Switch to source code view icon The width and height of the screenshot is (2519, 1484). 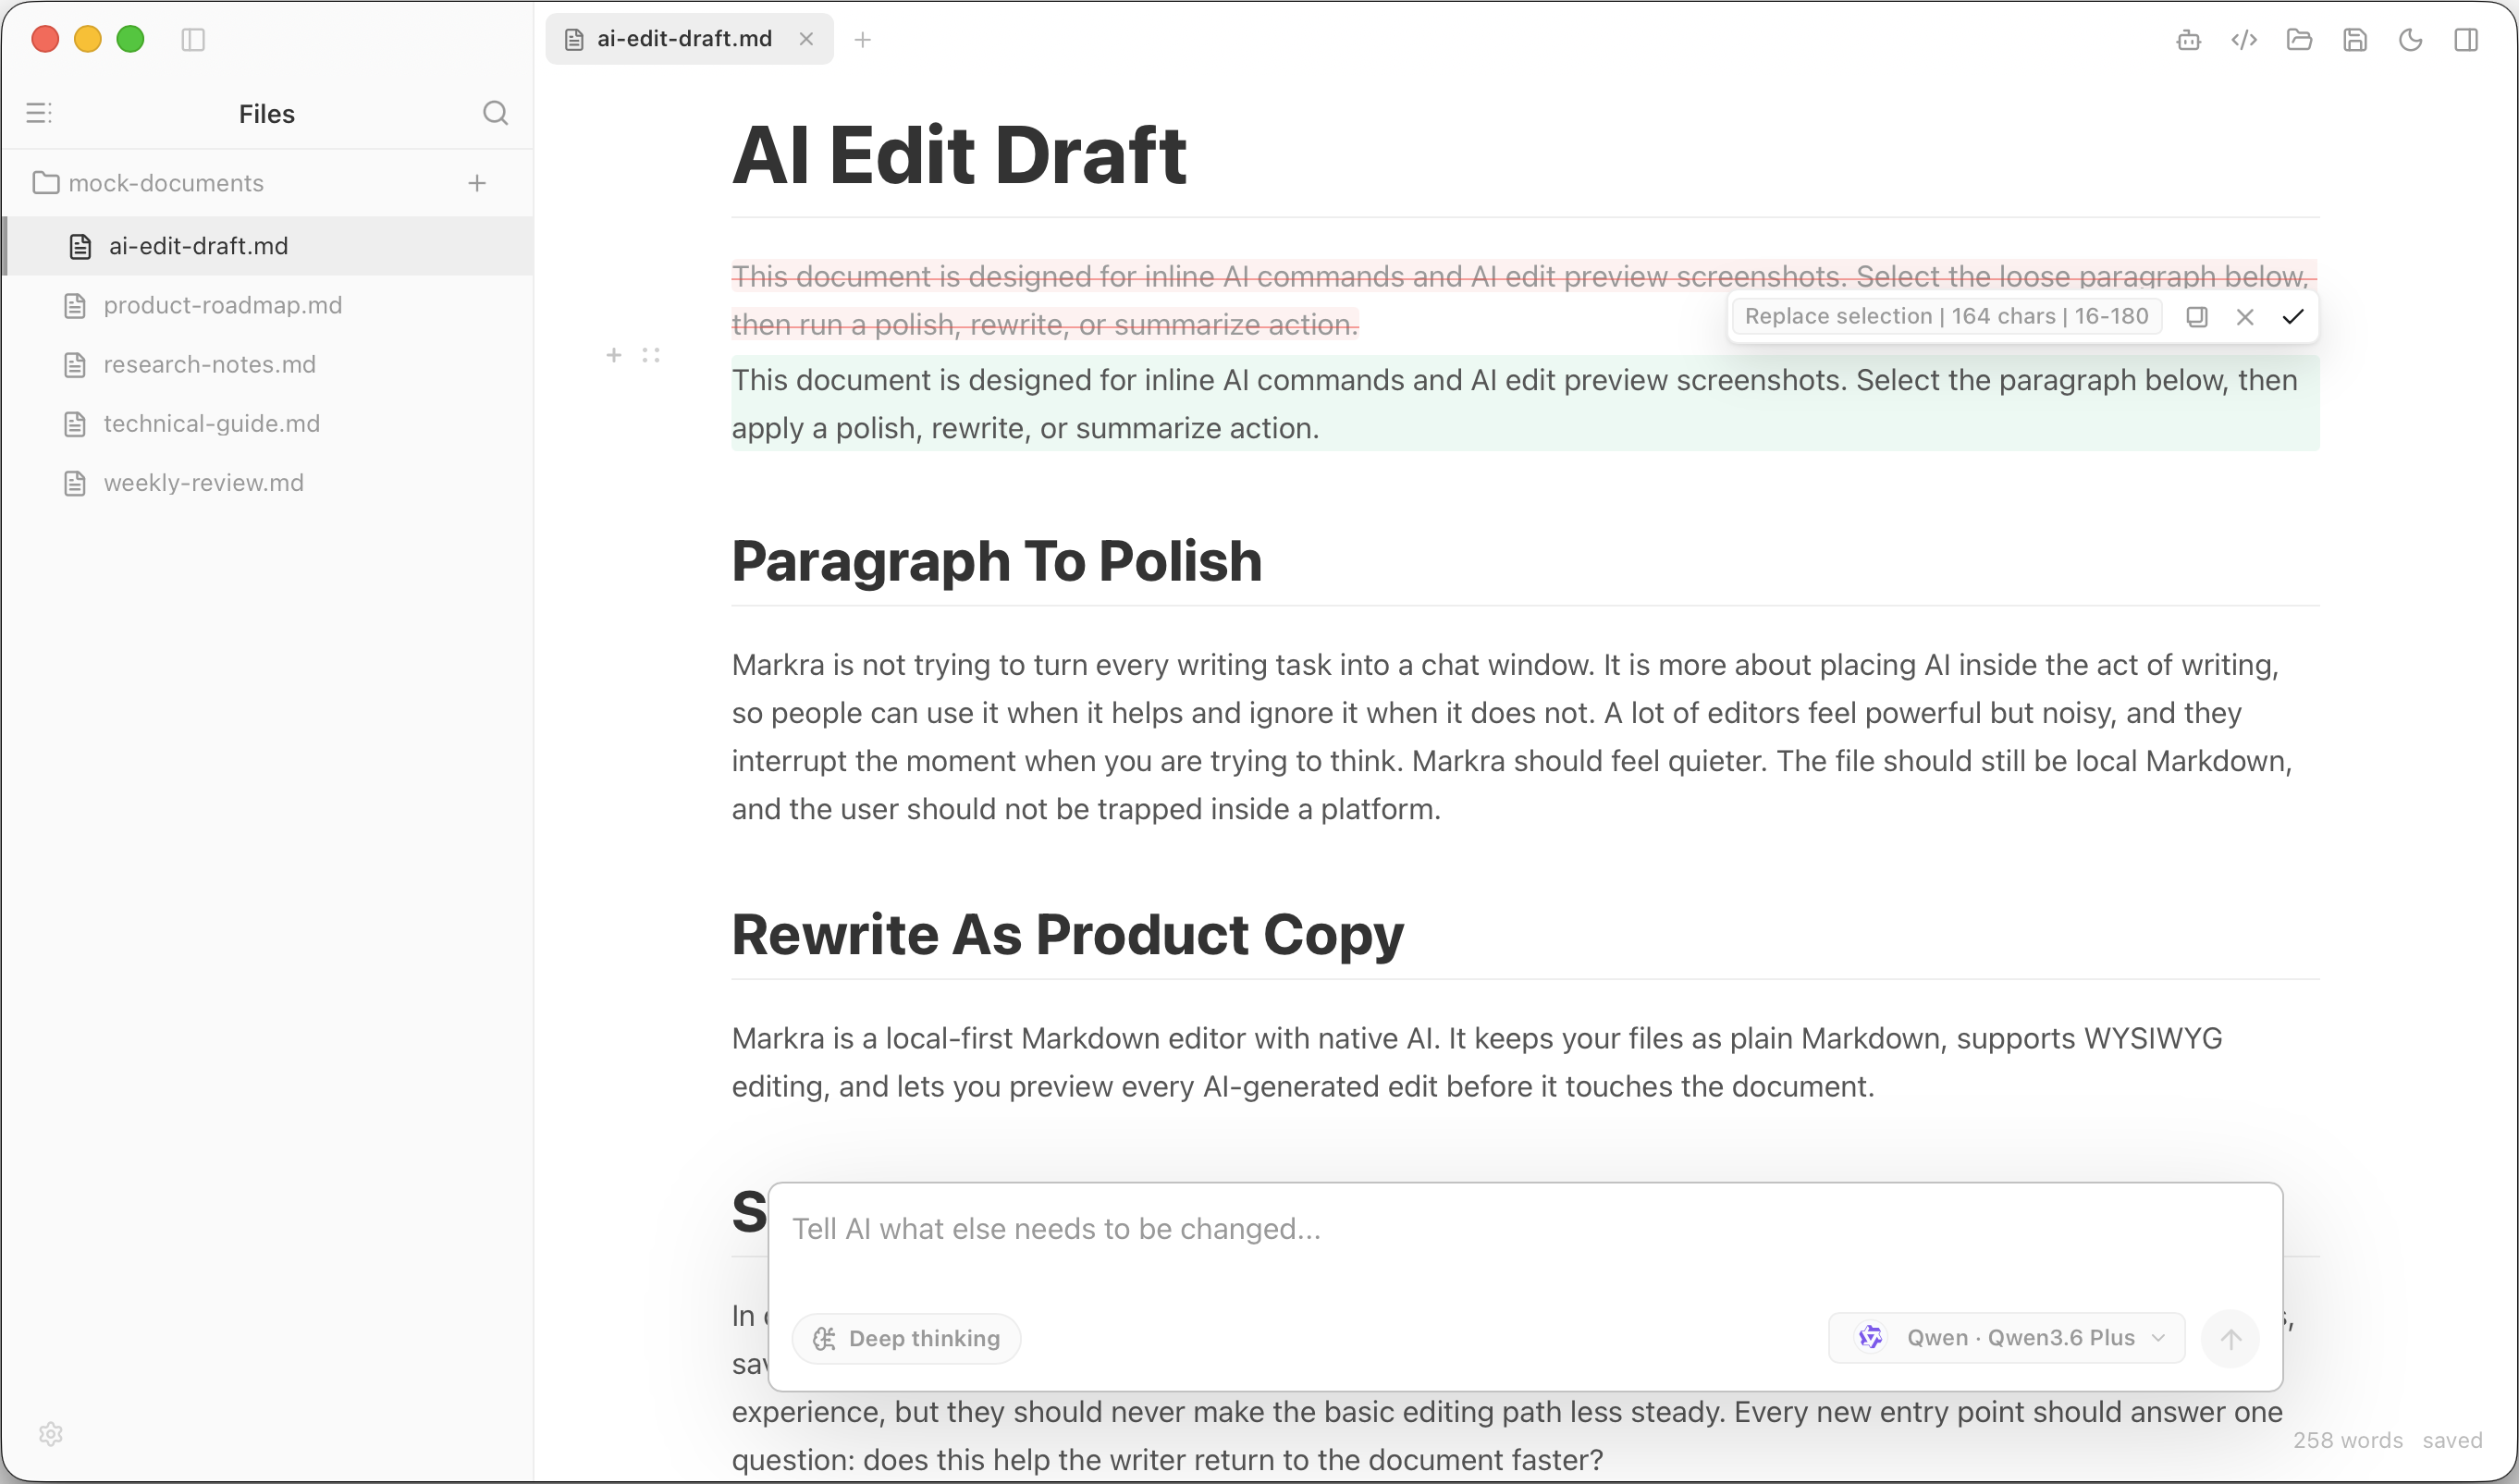tap(2244, 40)
